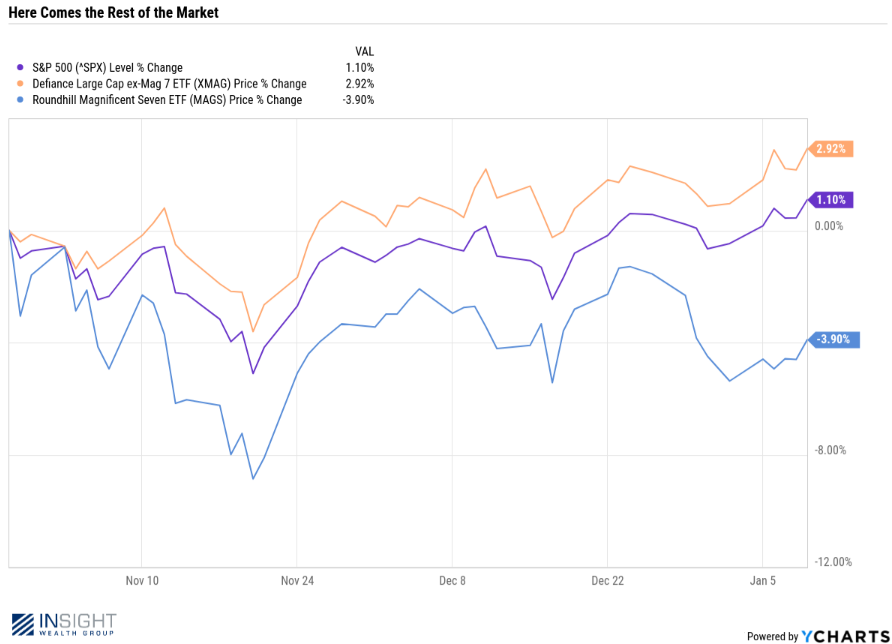Click the Jan 5 date marker
The width and height of the screenshot is (892, 644).
click(x=762, y=580)
